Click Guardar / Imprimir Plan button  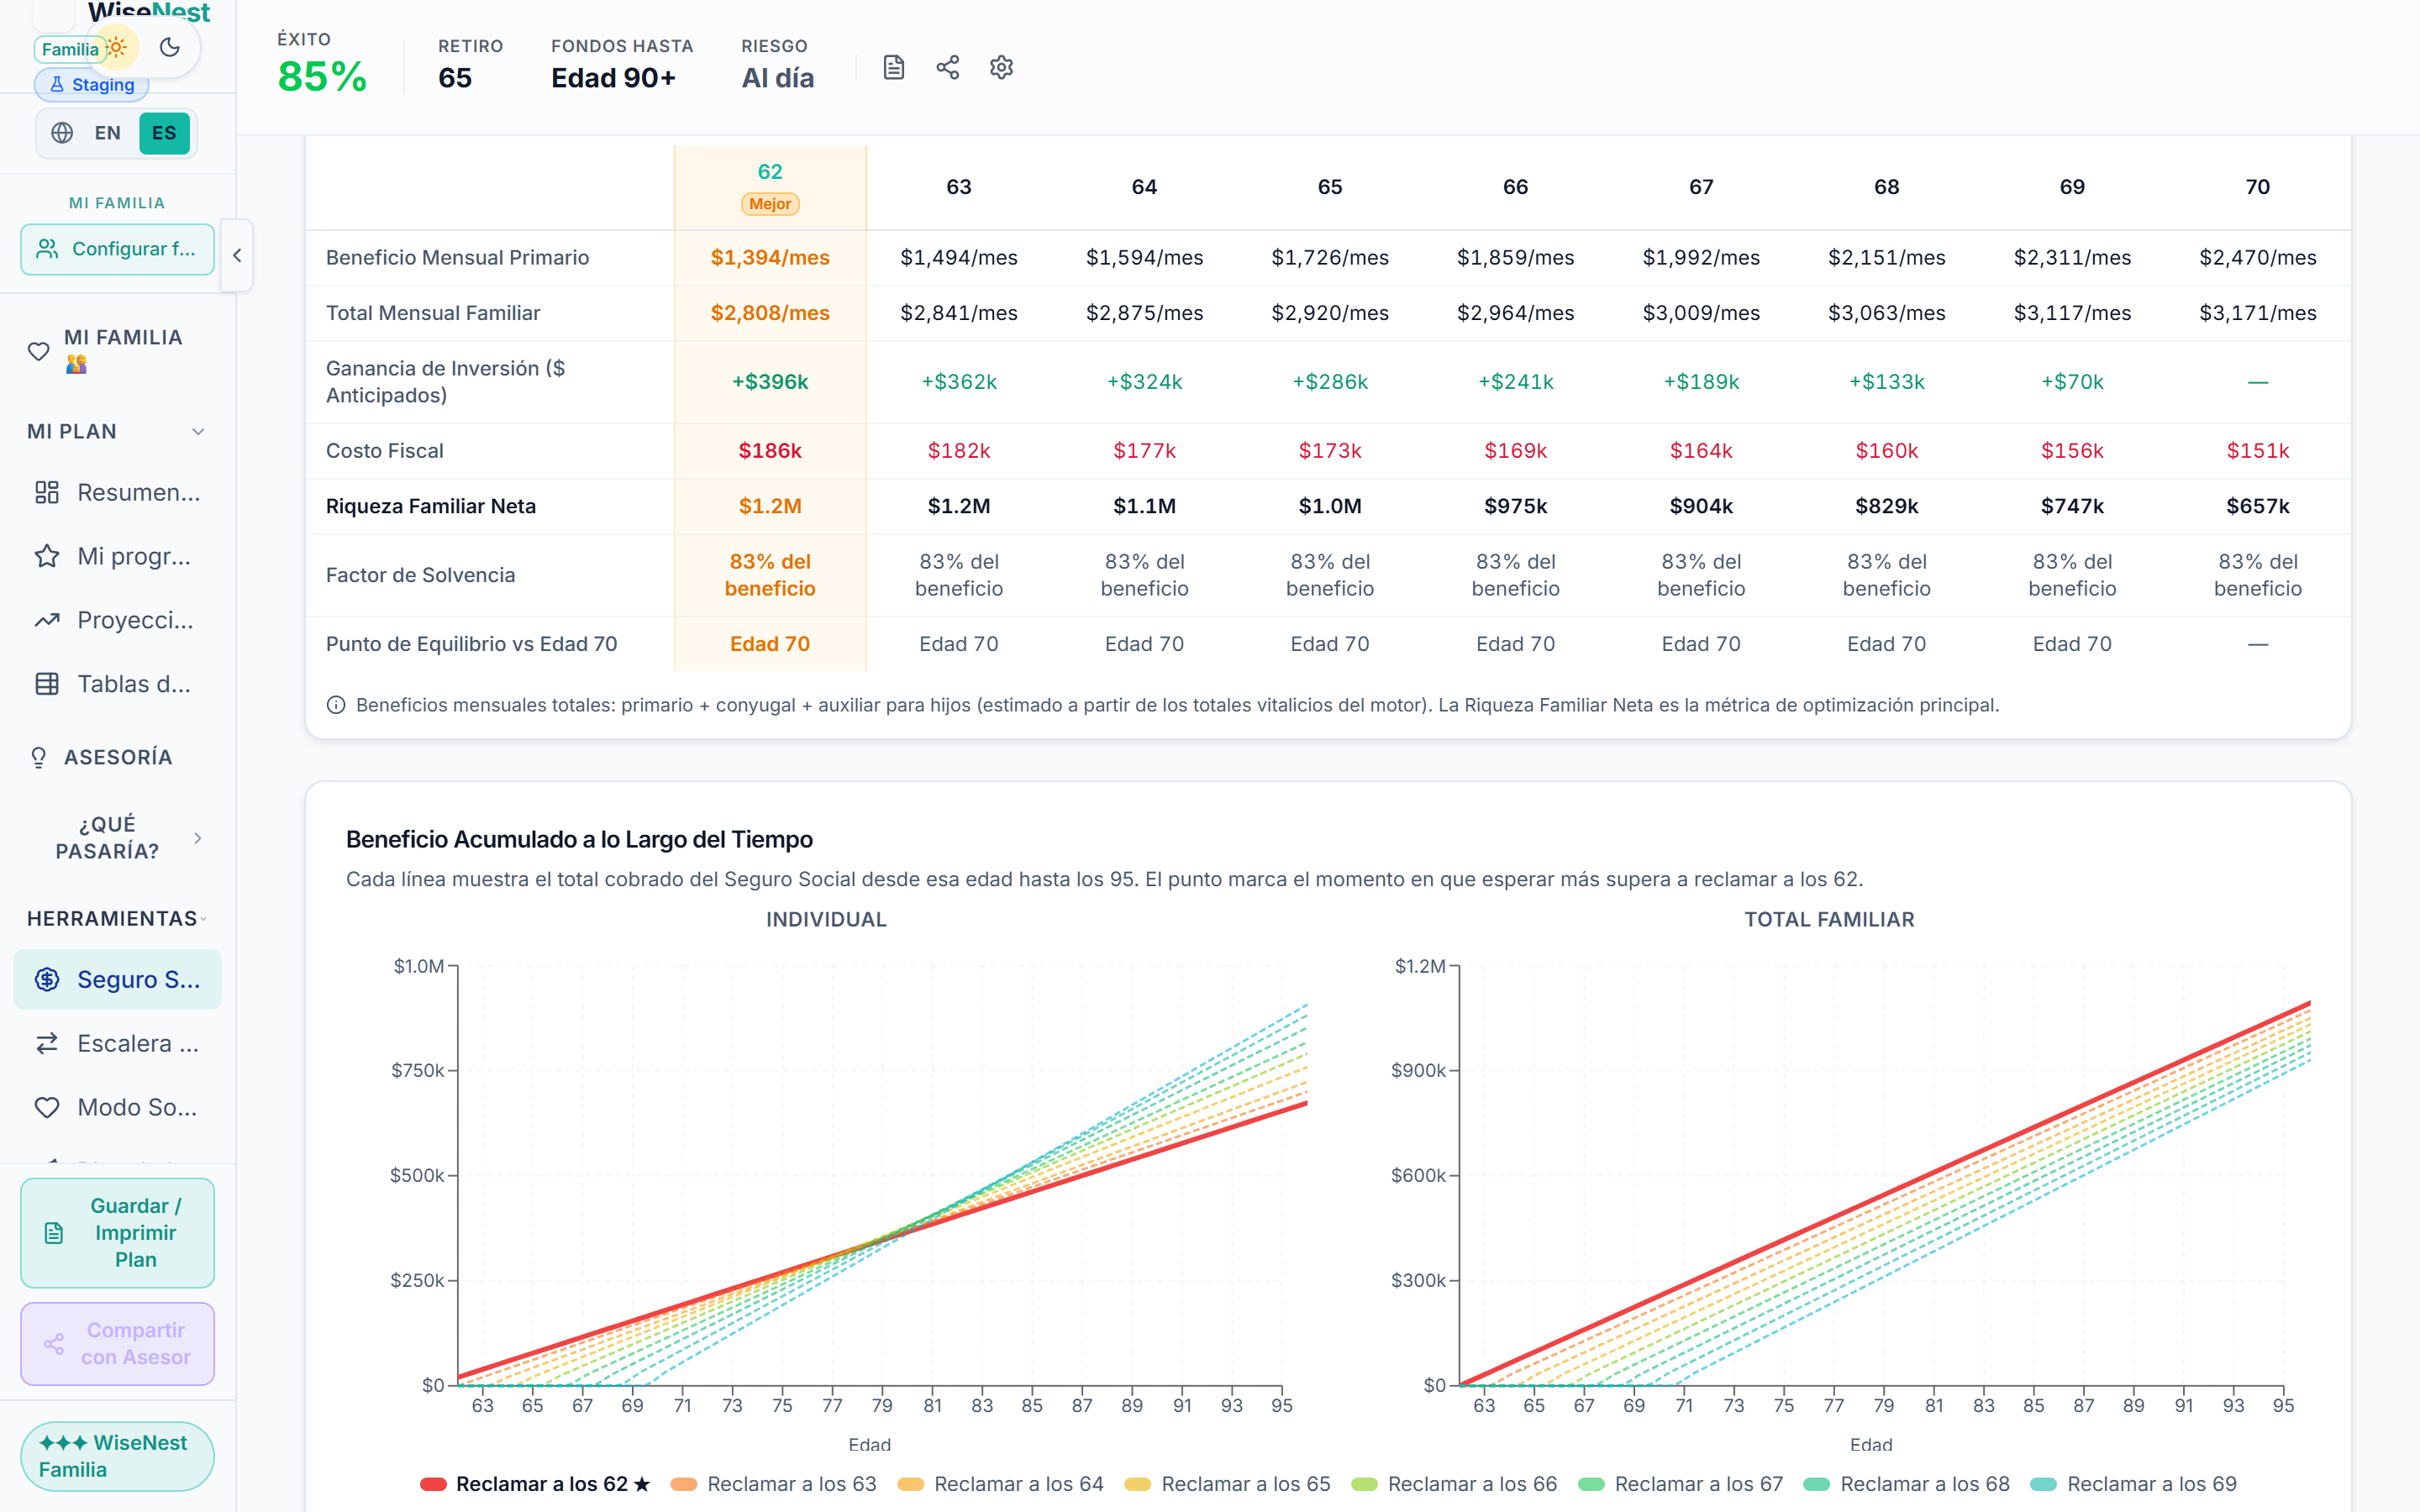tap(117, 1233)
